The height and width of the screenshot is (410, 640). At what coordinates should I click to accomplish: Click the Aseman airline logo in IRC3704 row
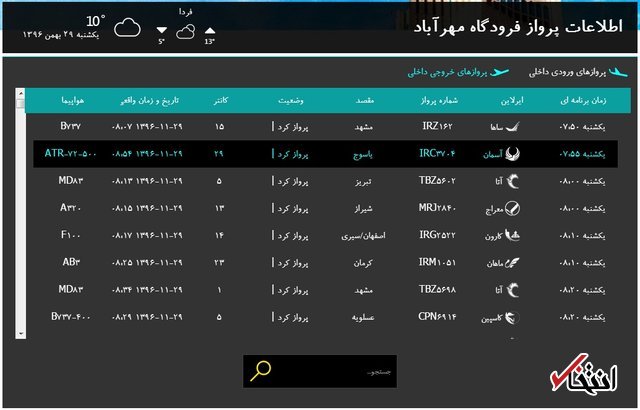(512, 154)
